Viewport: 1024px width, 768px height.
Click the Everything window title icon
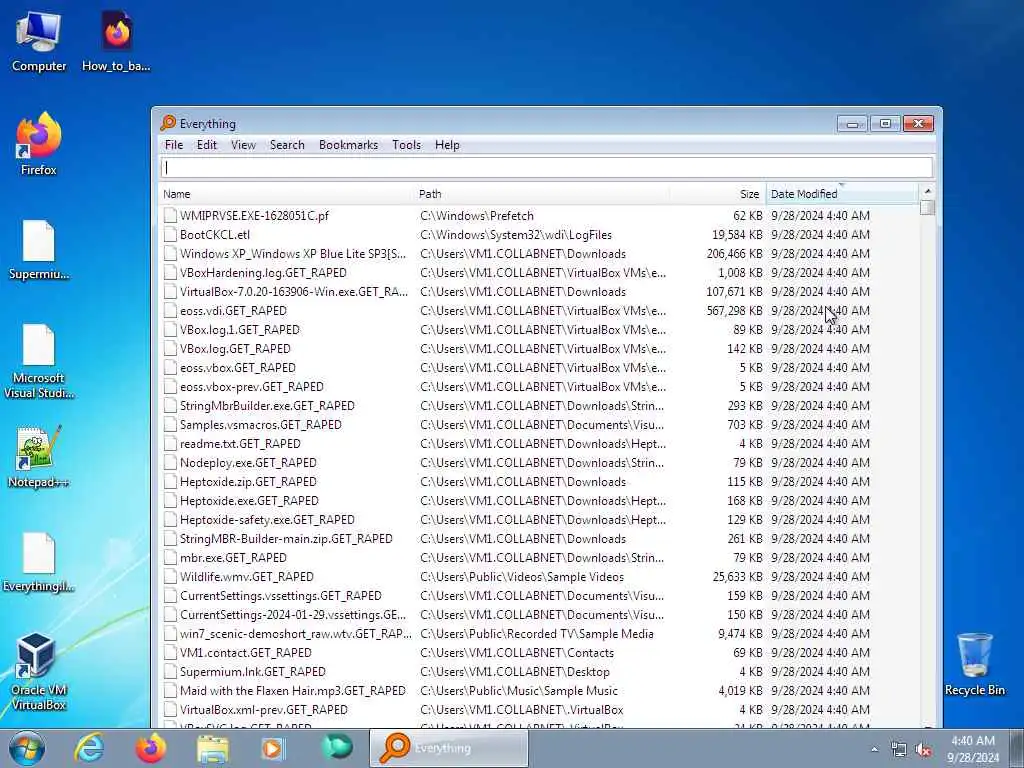click(x=168, y=123)
